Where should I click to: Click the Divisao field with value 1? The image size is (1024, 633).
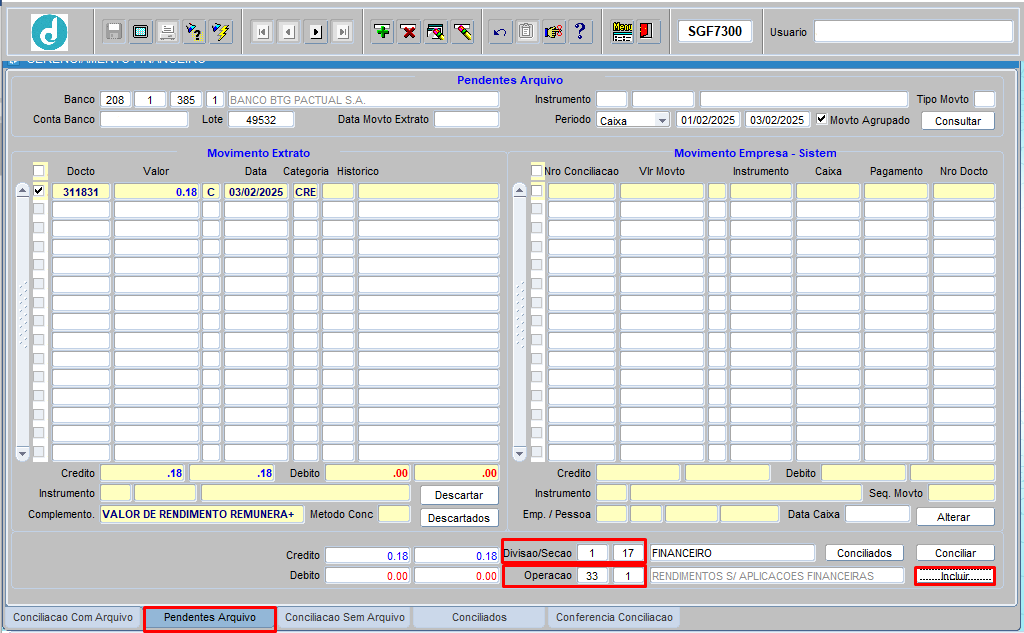pos(592,553)
